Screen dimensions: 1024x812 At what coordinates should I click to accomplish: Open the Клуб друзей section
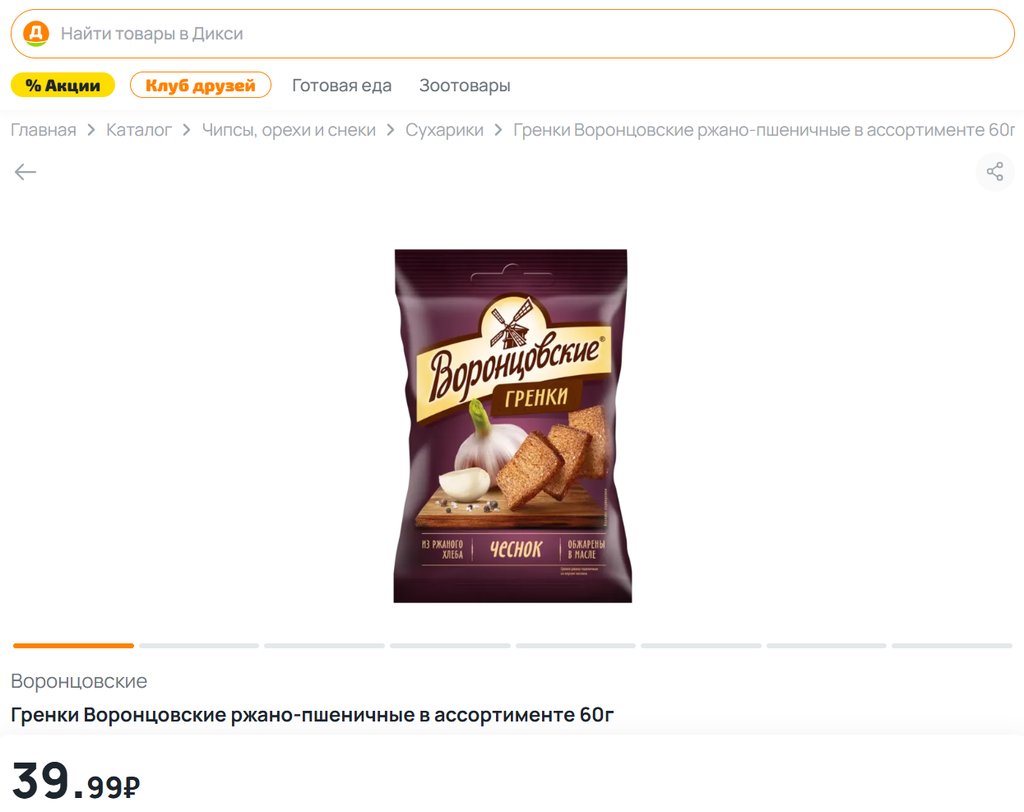click(x=200, y=85)
